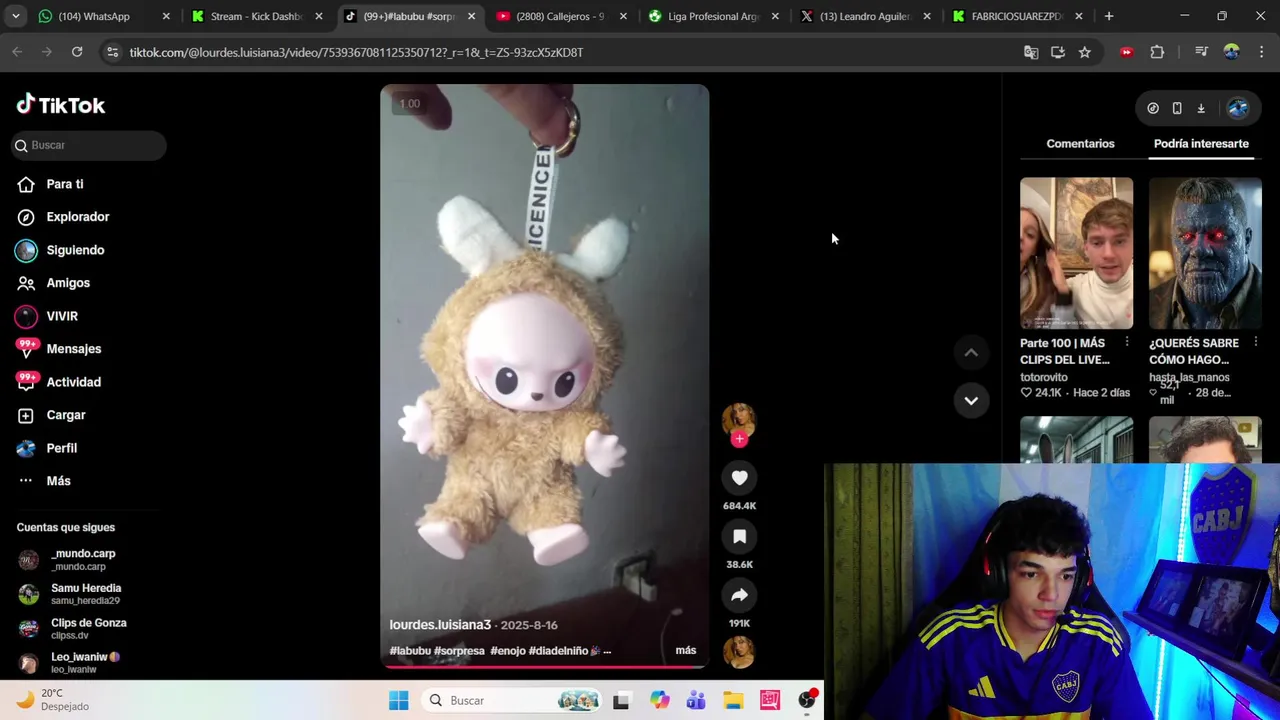Open options for Parte 100 video
Screen dimensions: 1280x720
(1126, 343)
